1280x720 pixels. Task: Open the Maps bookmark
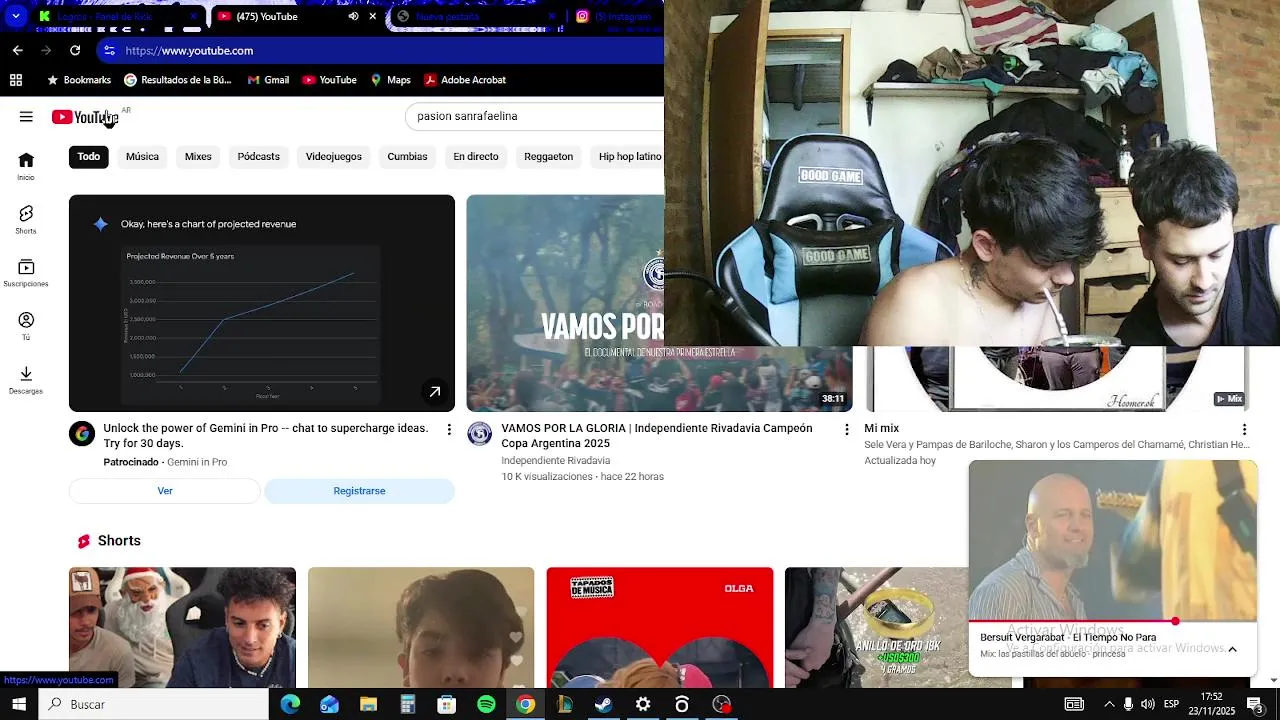click(x=390, y=80)
